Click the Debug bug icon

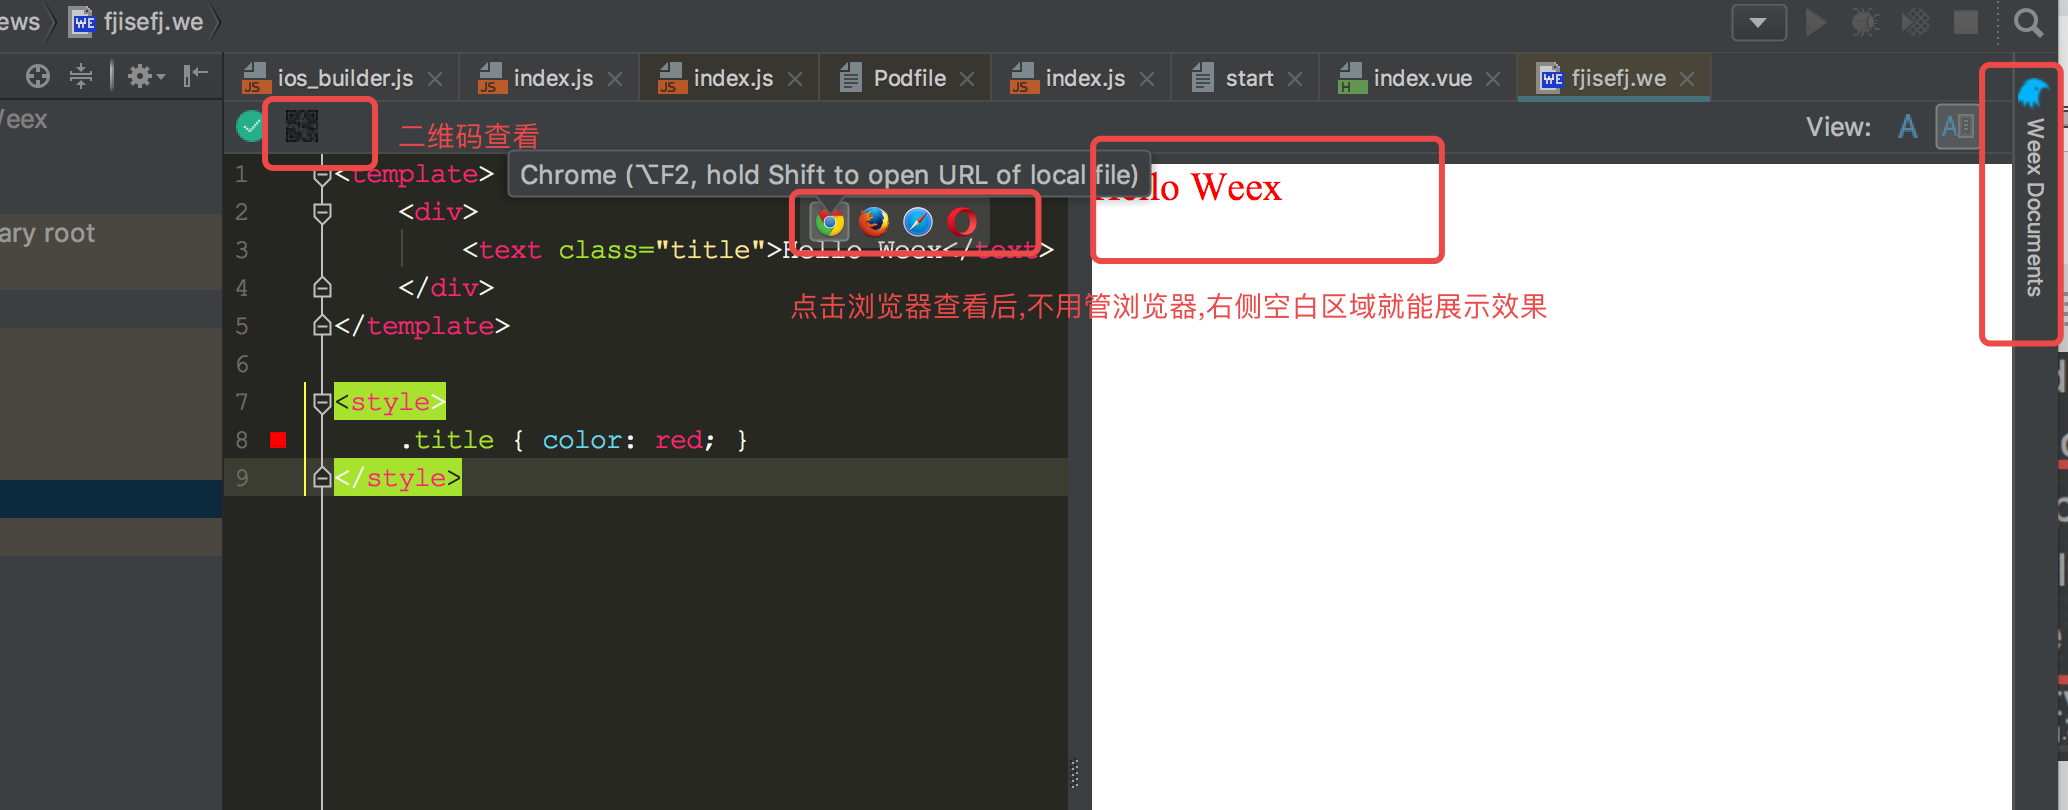point(1865,22)
